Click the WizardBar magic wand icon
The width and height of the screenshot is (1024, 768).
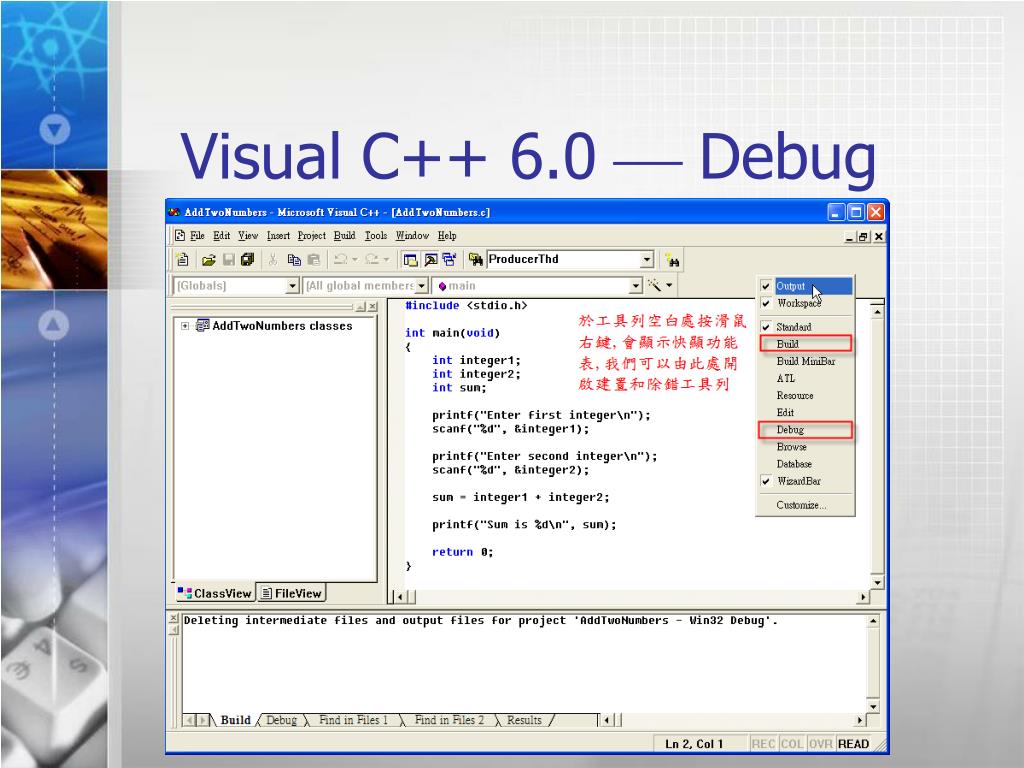[653, 285]
